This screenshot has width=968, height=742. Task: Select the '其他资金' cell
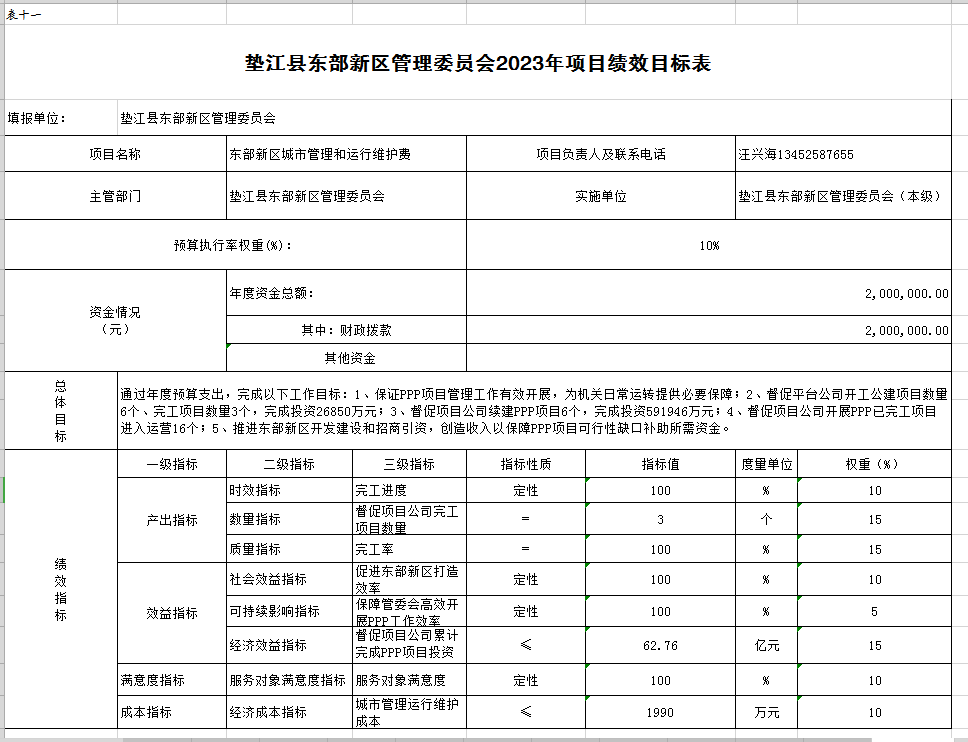[346, 358]
